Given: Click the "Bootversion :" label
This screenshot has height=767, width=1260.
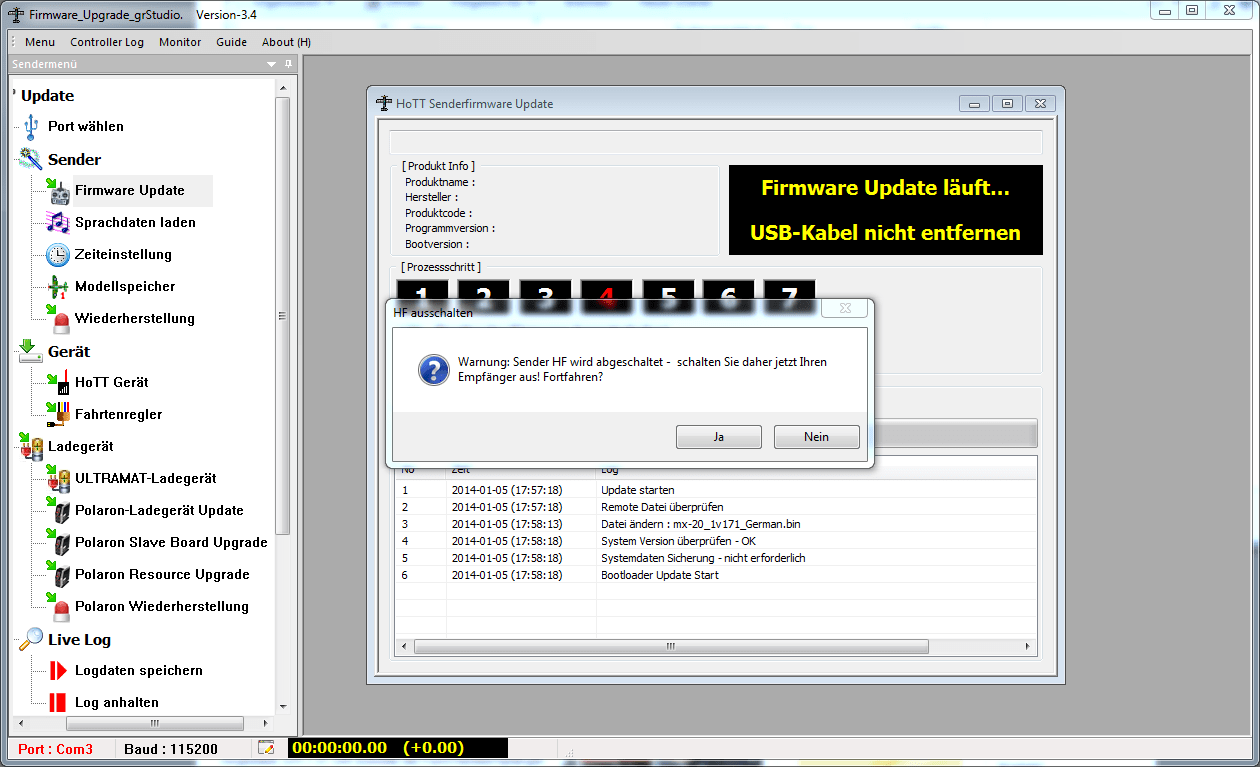Looking at the screenshot, I should pos(437,244).
